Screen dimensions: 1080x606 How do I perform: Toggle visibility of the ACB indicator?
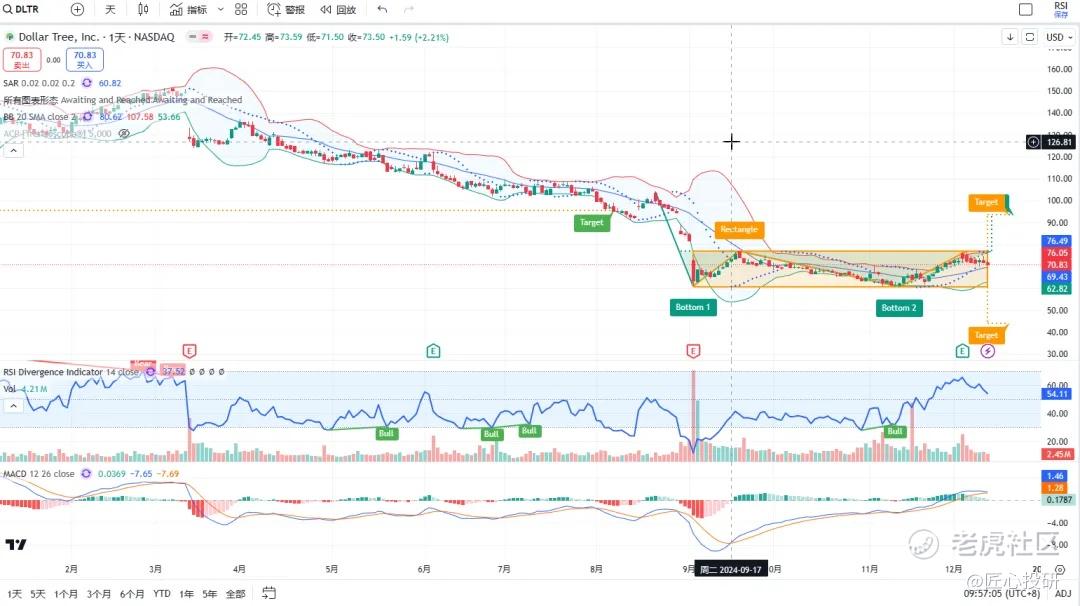pos(124,134)
